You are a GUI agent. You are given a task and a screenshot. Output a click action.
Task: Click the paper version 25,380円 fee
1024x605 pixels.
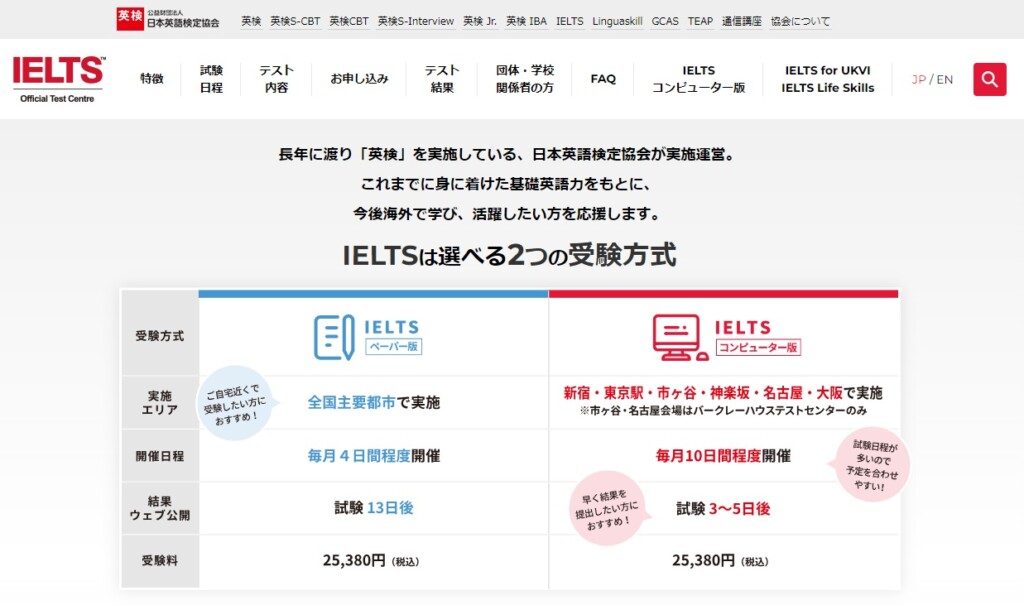[x=371, y=561]
